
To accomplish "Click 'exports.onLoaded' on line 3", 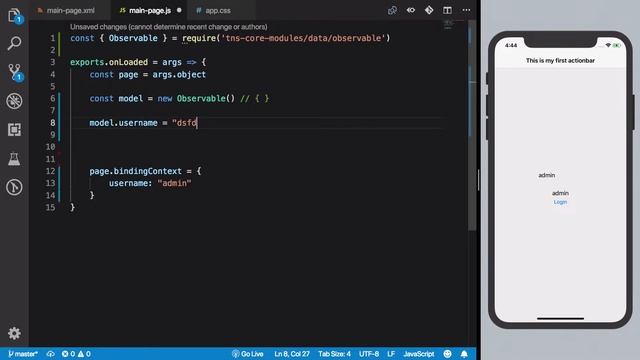I will 109,62.
